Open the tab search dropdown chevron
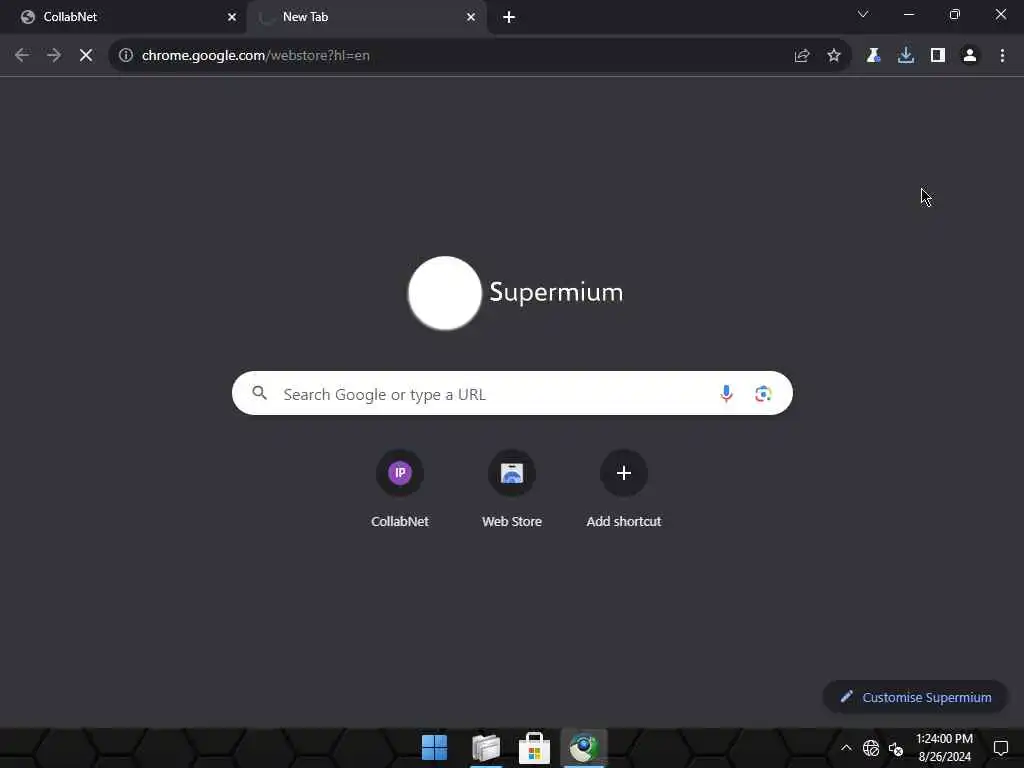The image size is (1024, 768). pos(863,14)
